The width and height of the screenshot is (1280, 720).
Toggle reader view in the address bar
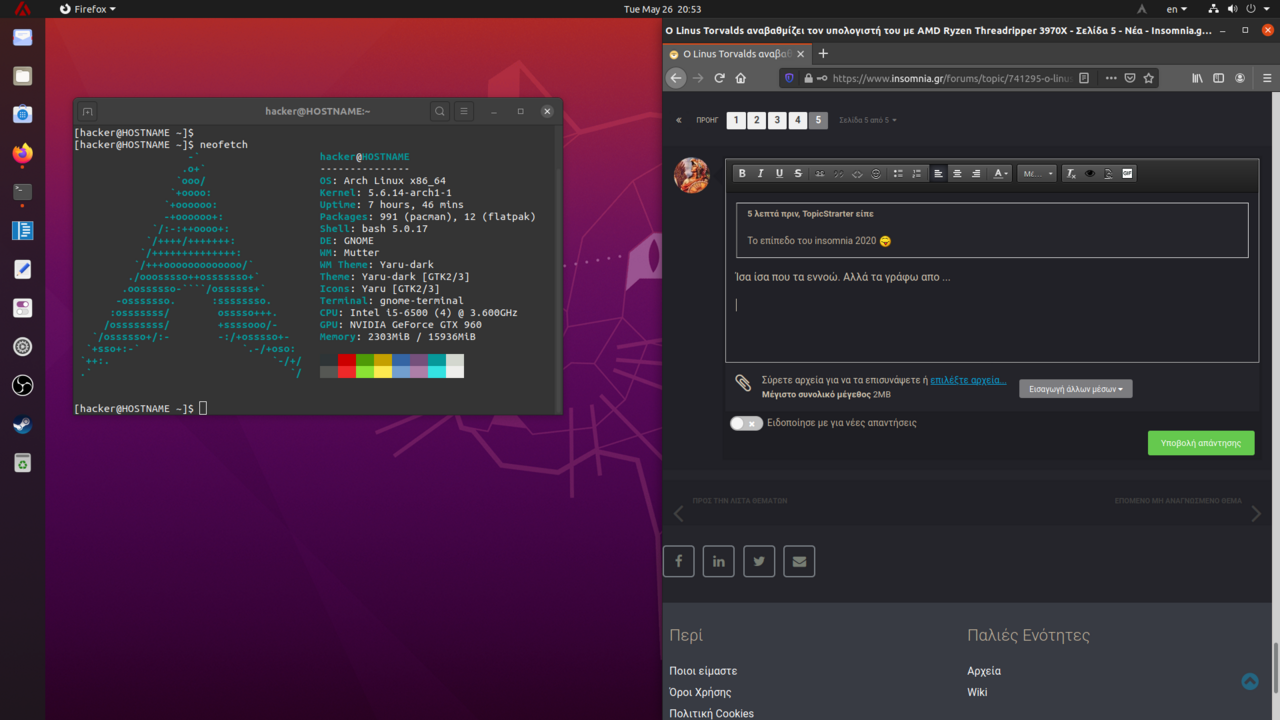(1084, 78)
